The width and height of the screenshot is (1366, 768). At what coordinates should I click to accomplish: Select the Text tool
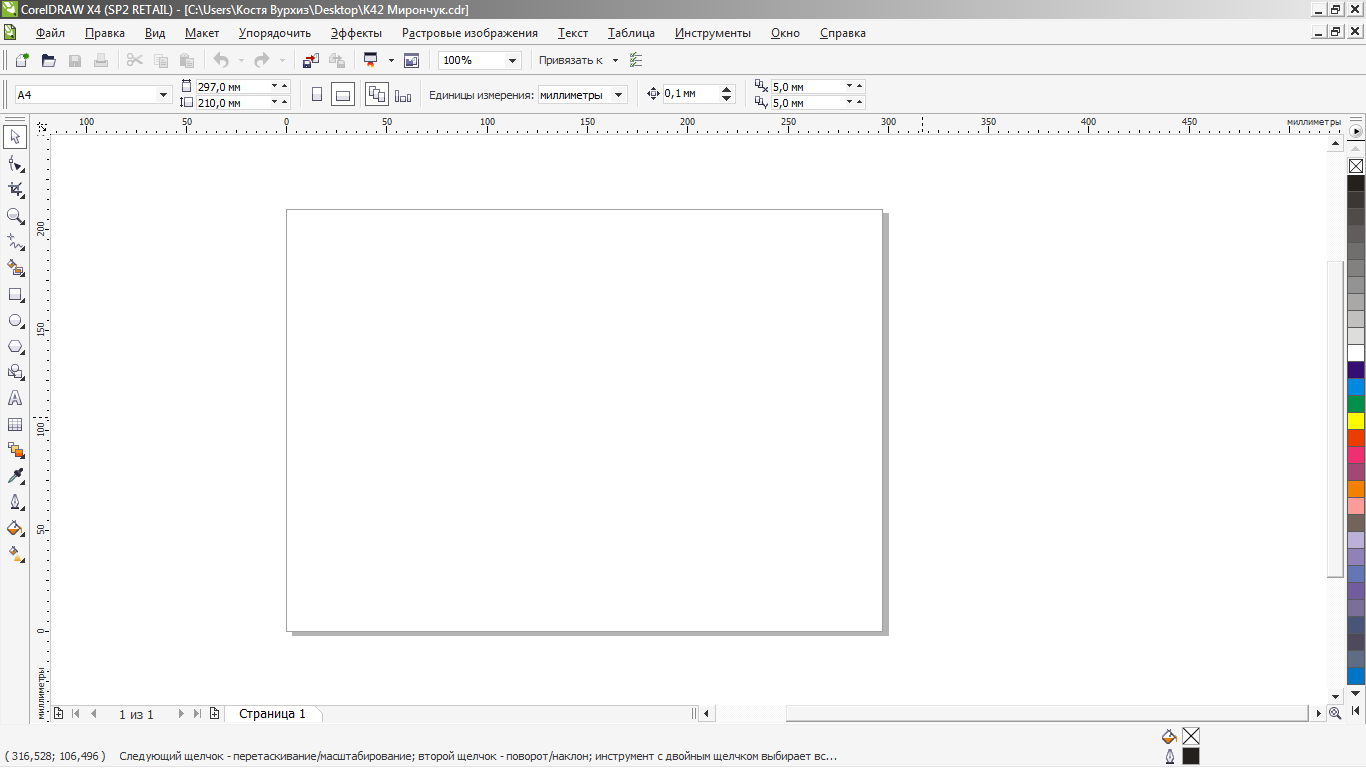pos(15,398)
